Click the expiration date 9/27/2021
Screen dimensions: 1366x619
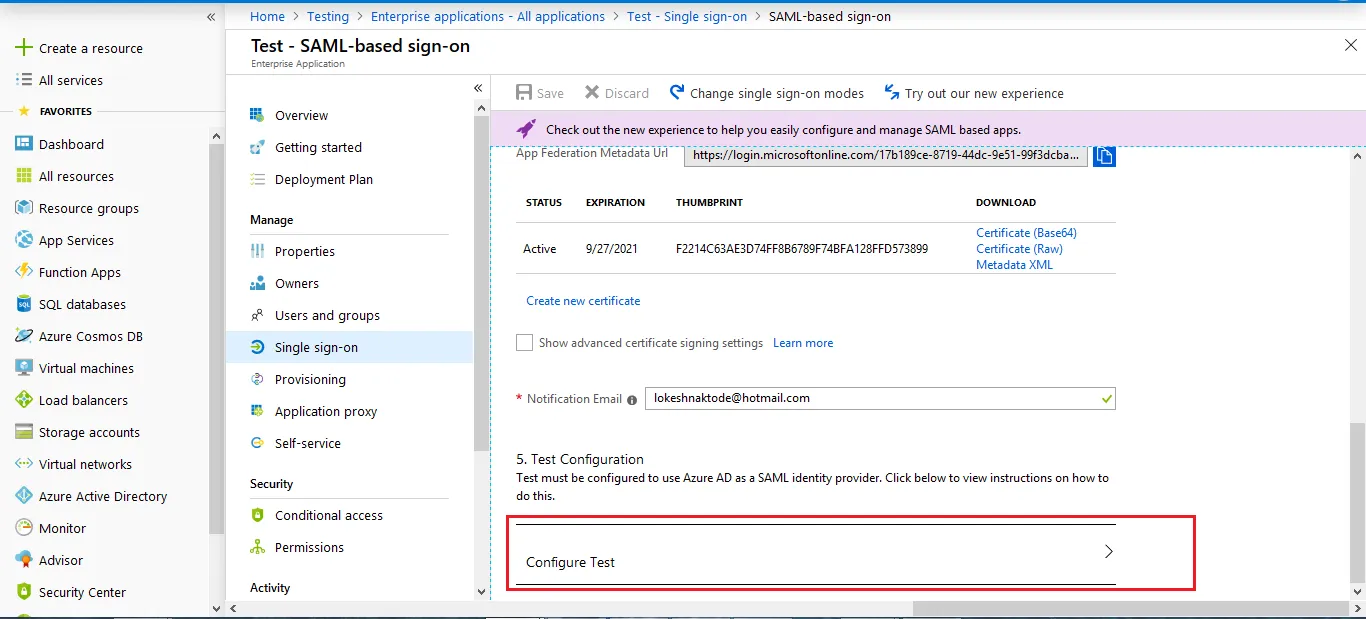click(612, 249)
